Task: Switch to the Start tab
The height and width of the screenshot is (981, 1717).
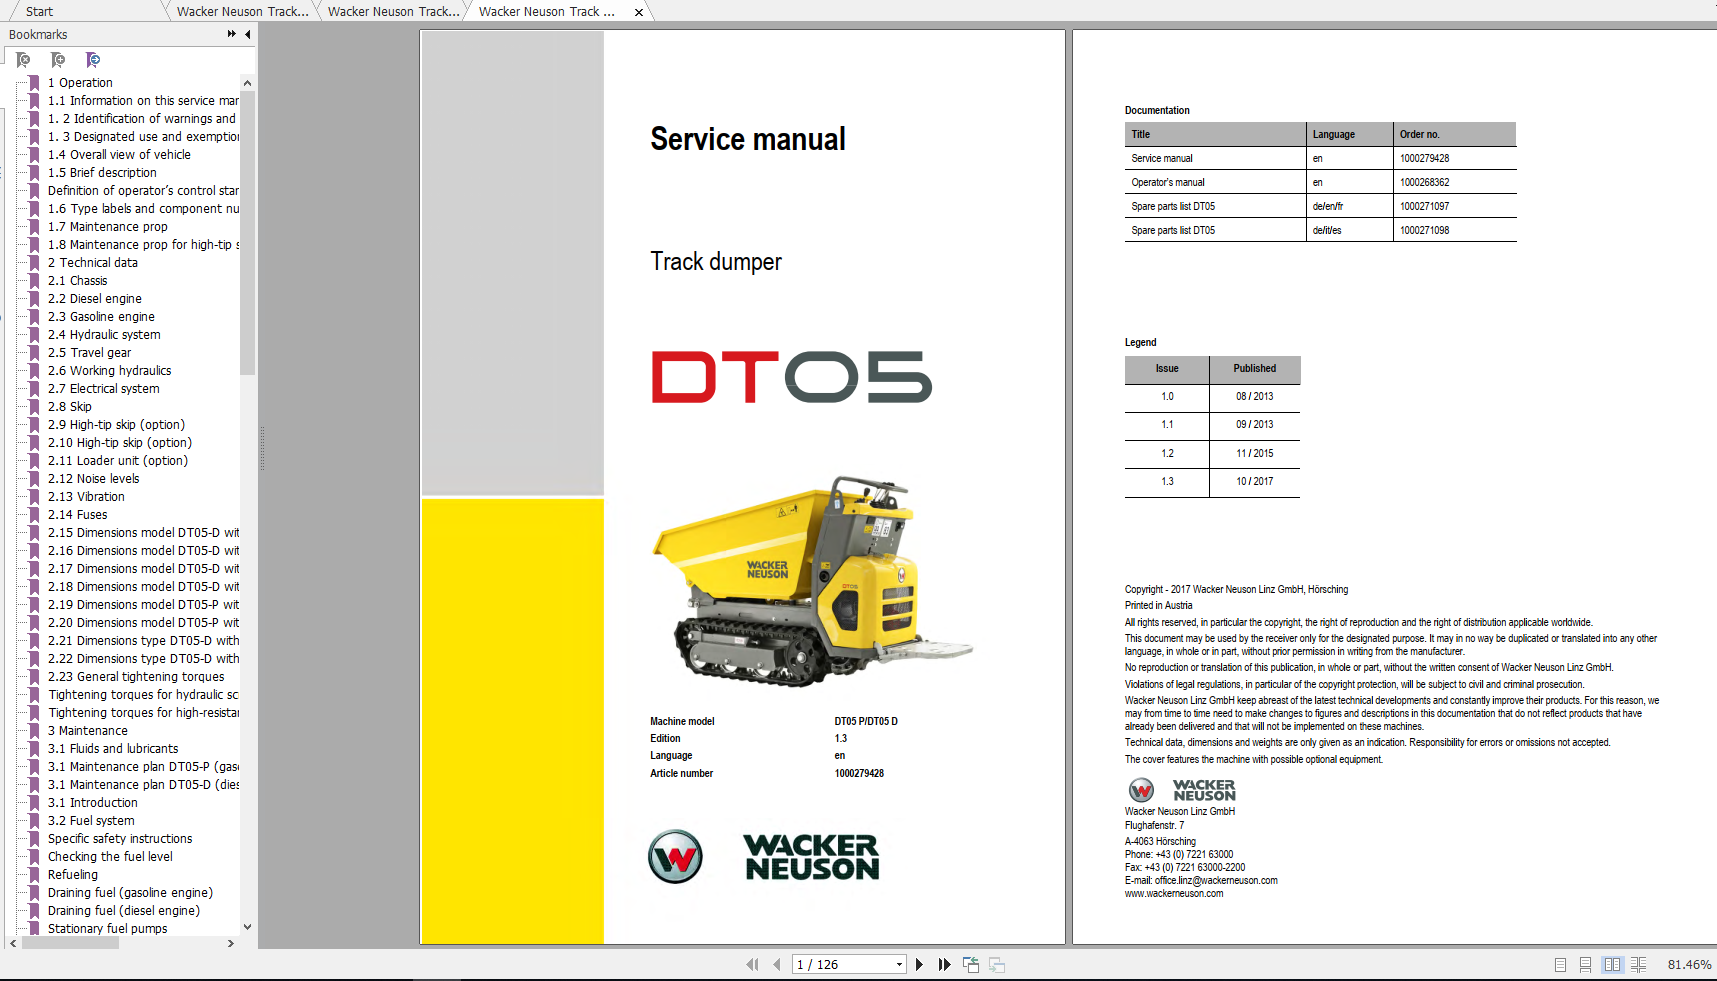Action: (x=39, y=12)
